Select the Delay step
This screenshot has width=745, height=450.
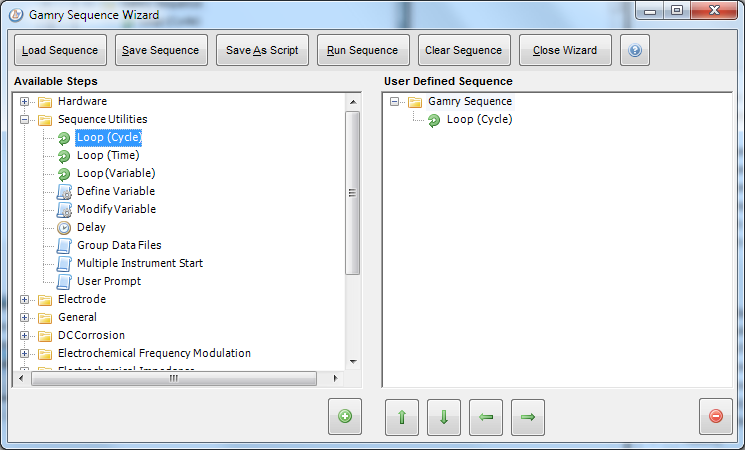coord(91,227)
